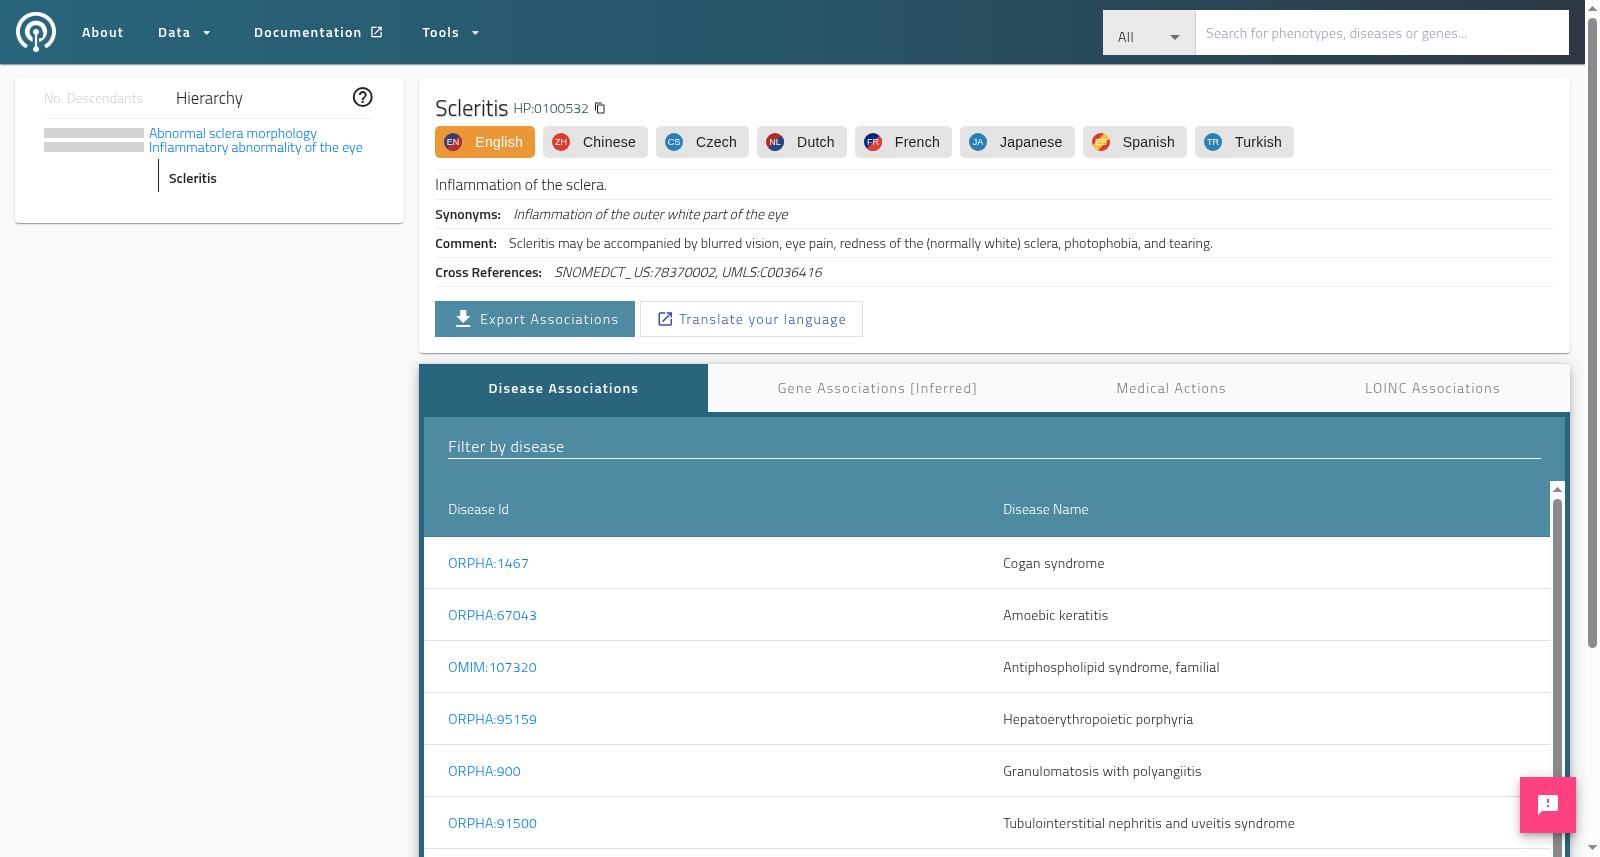The width and height of the screenshot is (1600, 857).
Task: Select Japanese language button
Action: click(1017, 142)
